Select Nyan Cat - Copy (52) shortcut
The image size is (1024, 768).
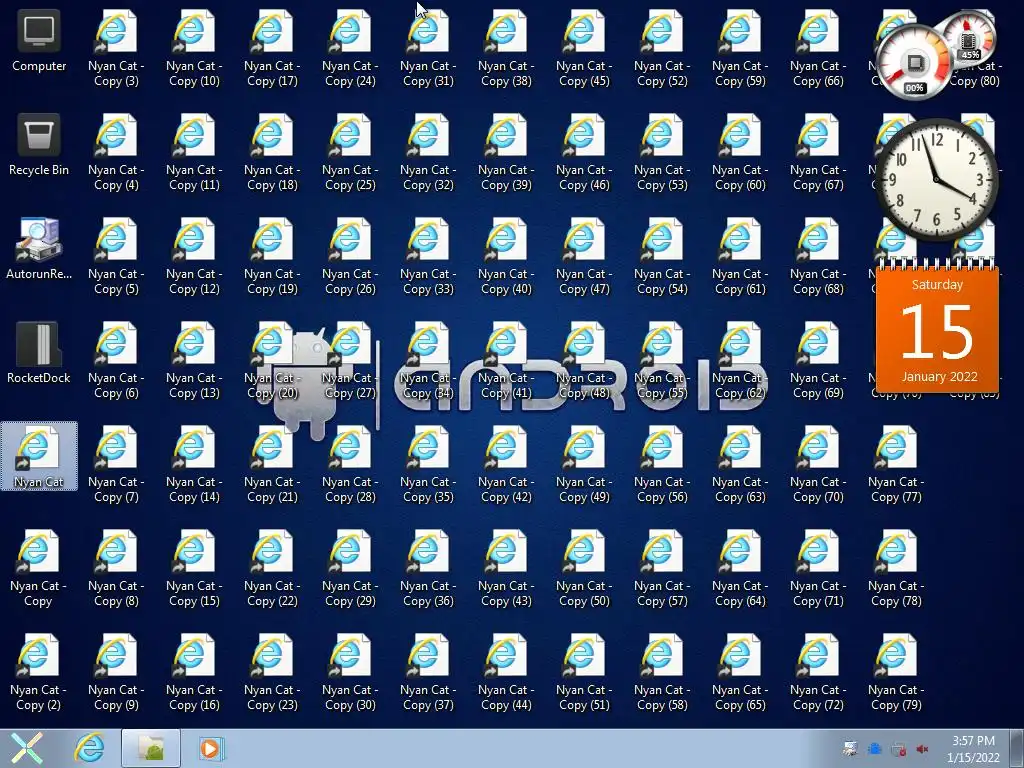pos(662,48)
